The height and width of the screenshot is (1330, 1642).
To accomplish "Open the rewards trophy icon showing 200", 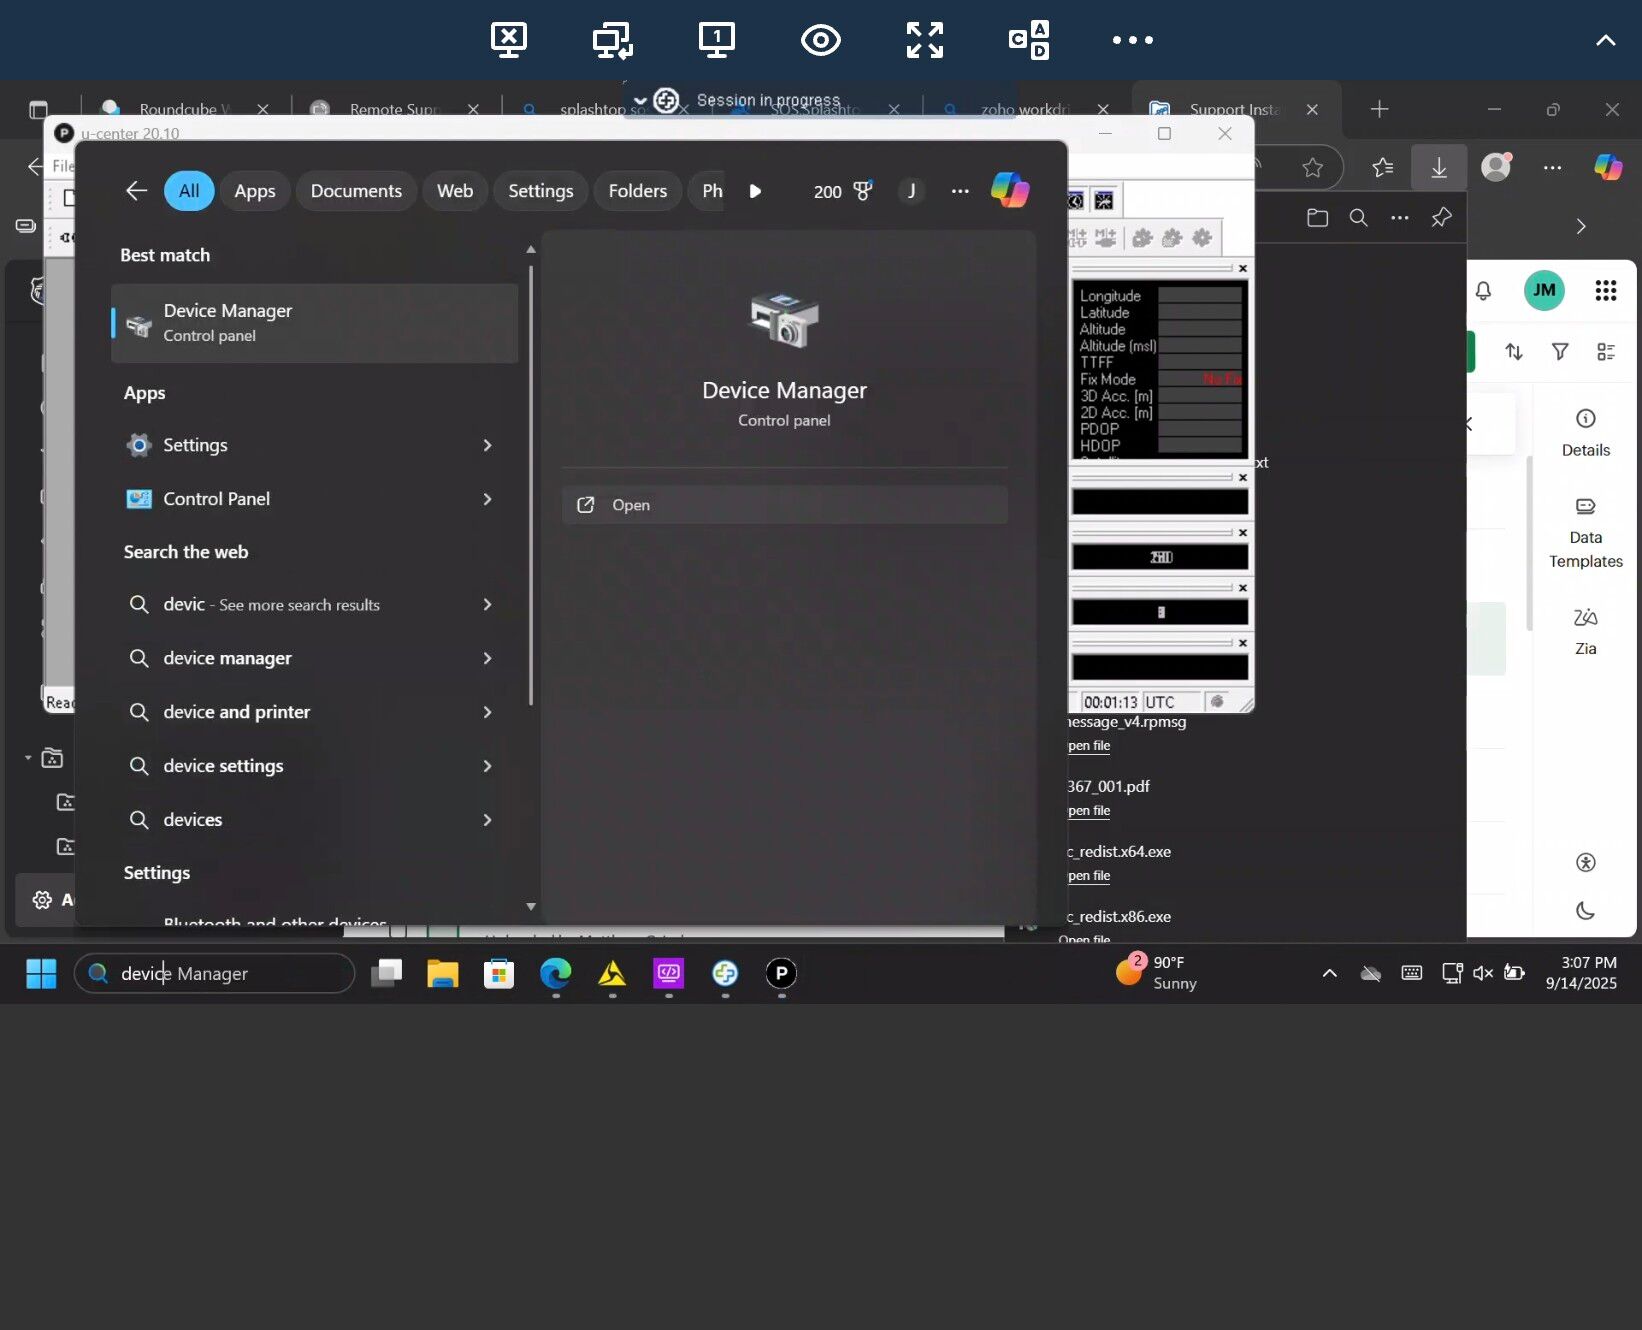I will point(843,191).
